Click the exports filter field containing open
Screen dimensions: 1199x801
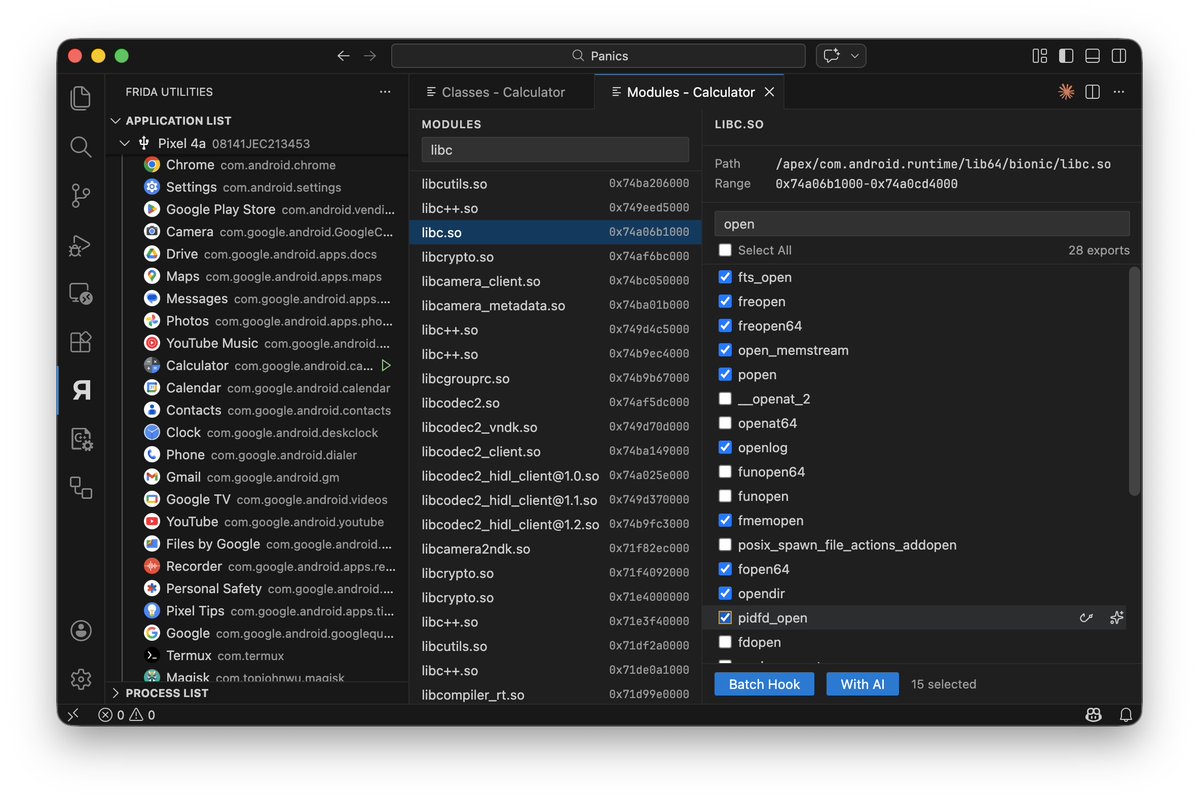tap(921, 224)
